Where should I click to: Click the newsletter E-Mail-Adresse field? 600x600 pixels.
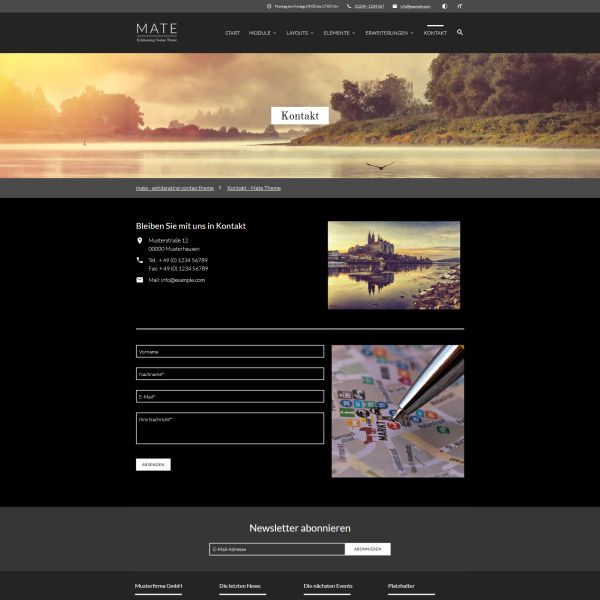click(277, 549)
